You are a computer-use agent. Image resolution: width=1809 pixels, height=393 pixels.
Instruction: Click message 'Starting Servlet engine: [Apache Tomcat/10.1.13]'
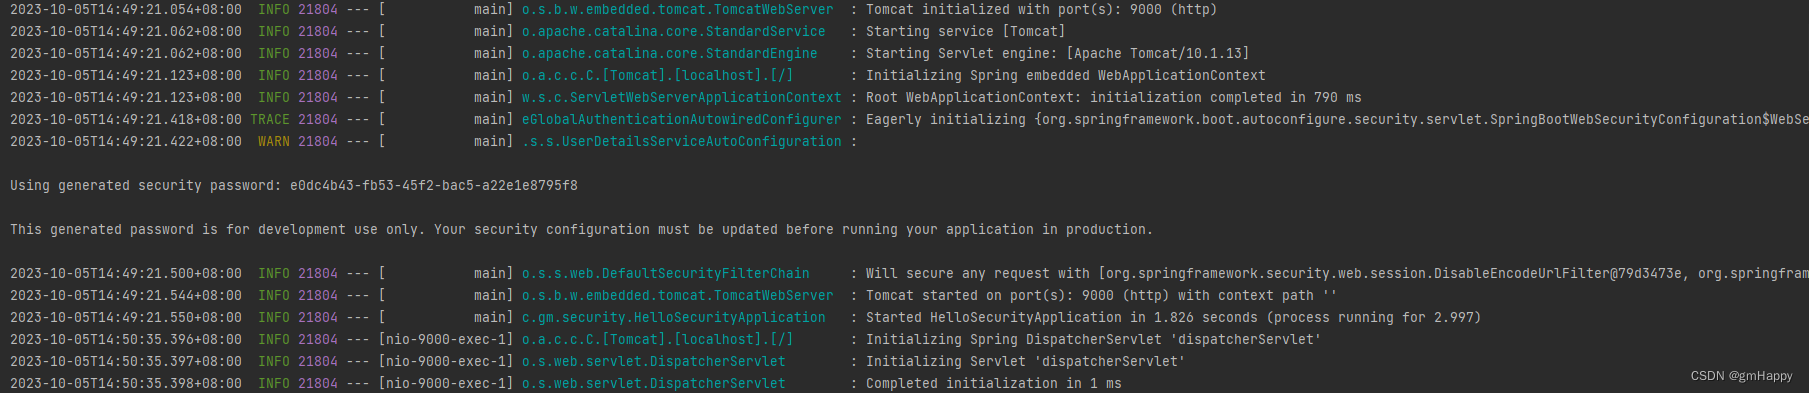pyautogui.click(x=1057, y=54)
